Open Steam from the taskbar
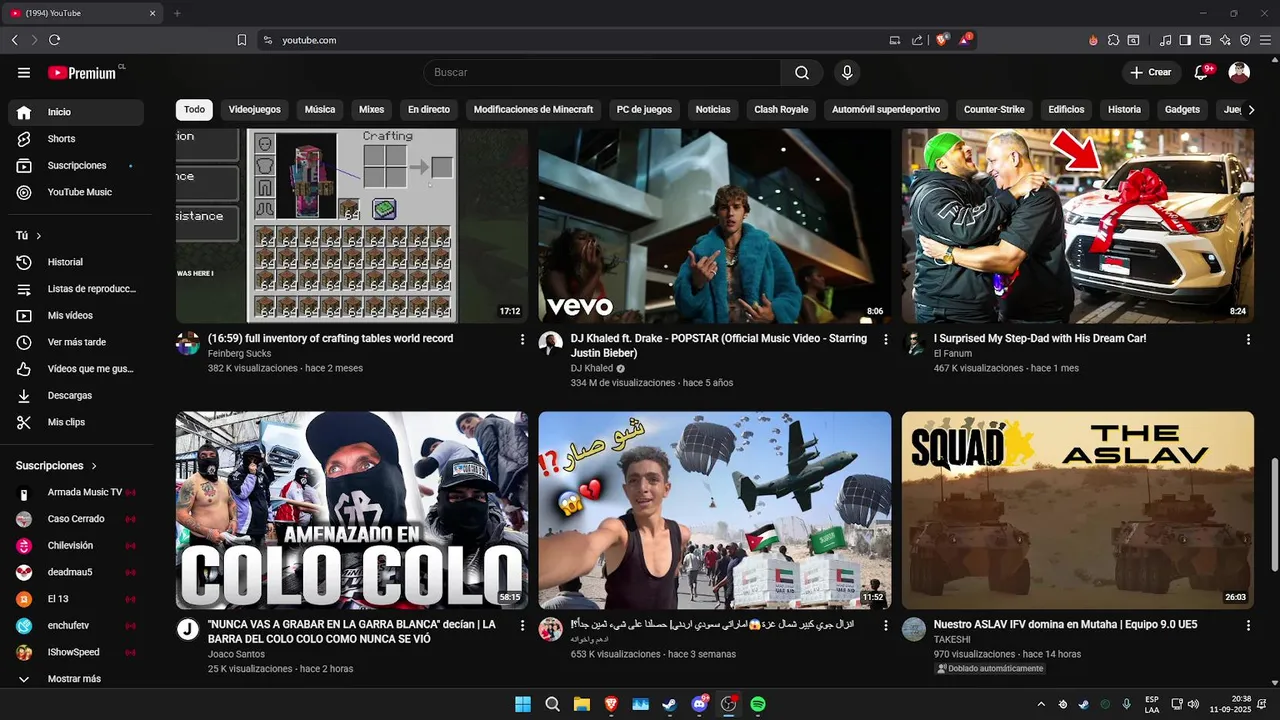This screenshot has height=720, width=1280. click(670, 704)
